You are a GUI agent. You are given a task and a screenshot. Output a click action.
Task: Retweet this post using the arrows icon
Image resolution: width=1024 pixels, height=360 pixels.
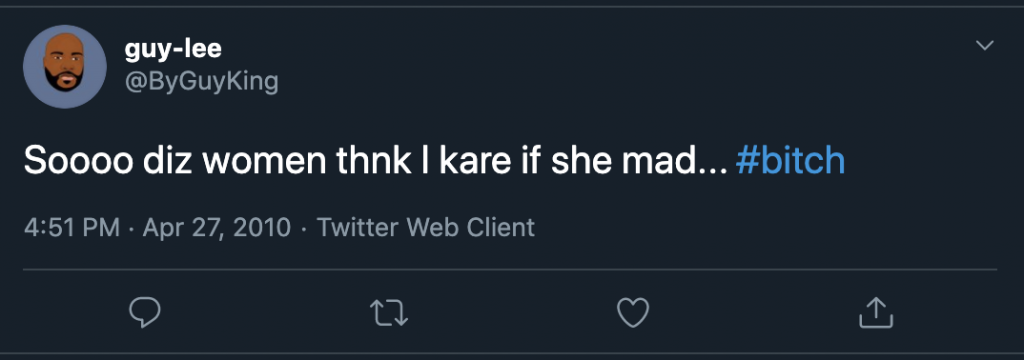[x=389, y=313]
